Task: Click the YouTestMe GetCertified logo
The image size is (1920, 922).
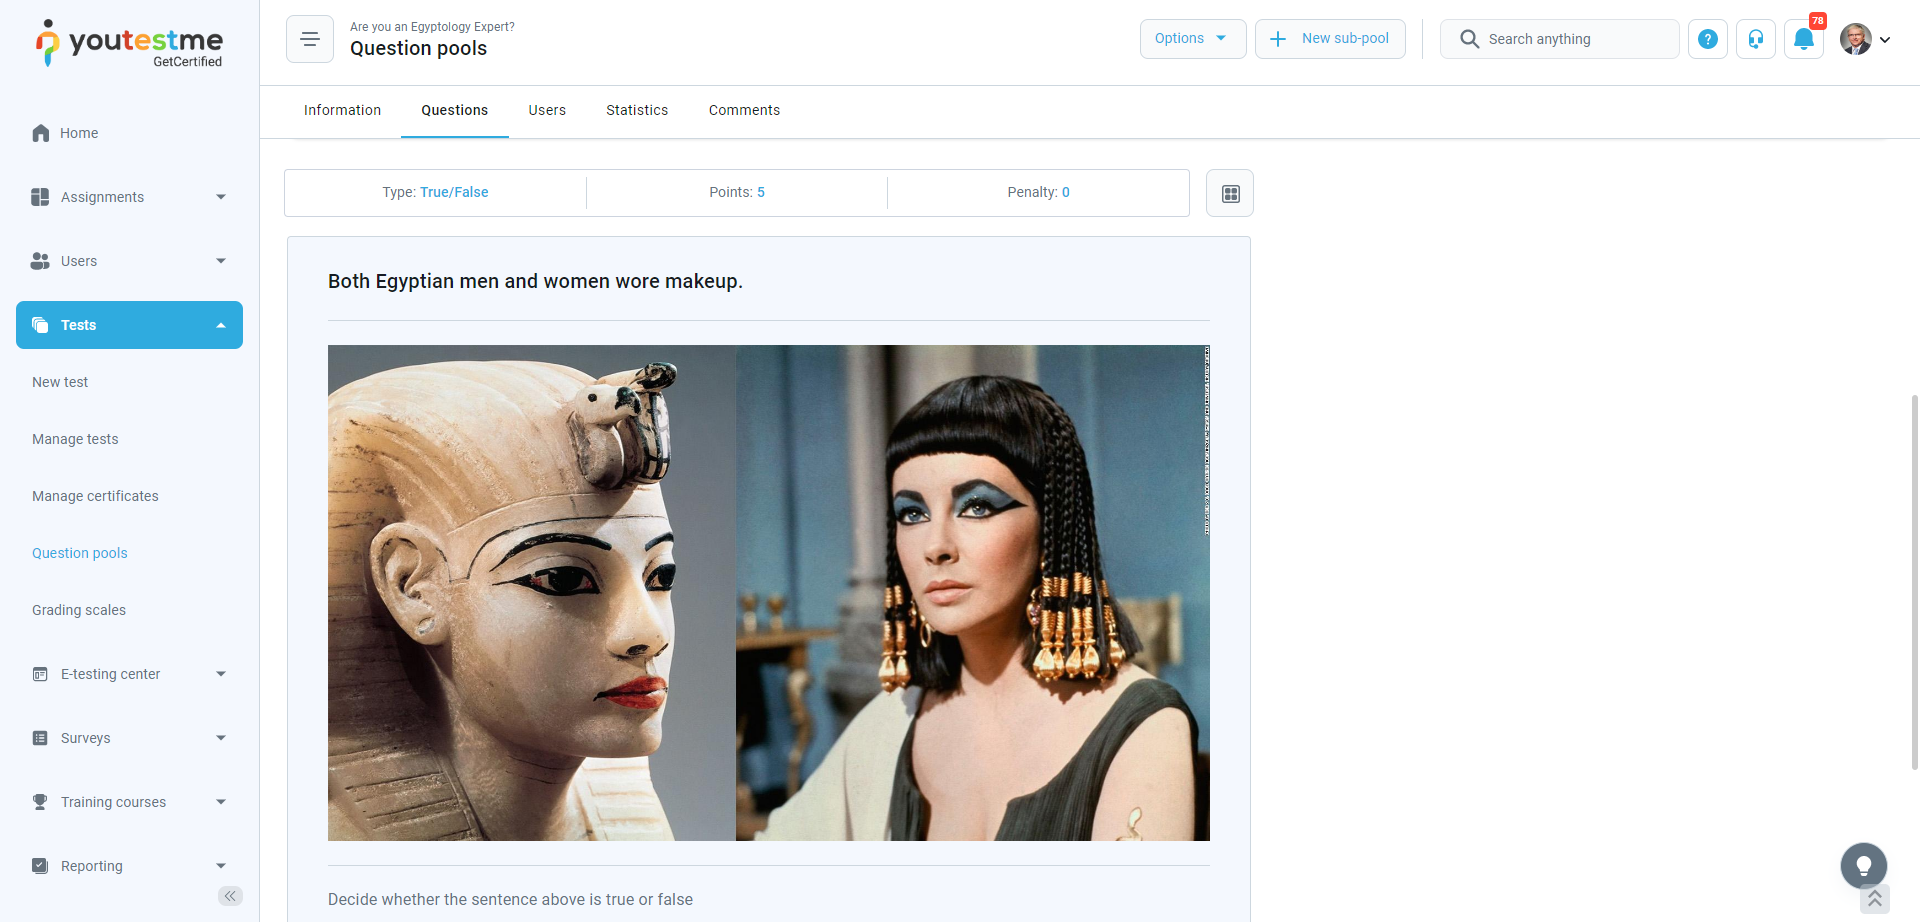Action: pos(129,43)
